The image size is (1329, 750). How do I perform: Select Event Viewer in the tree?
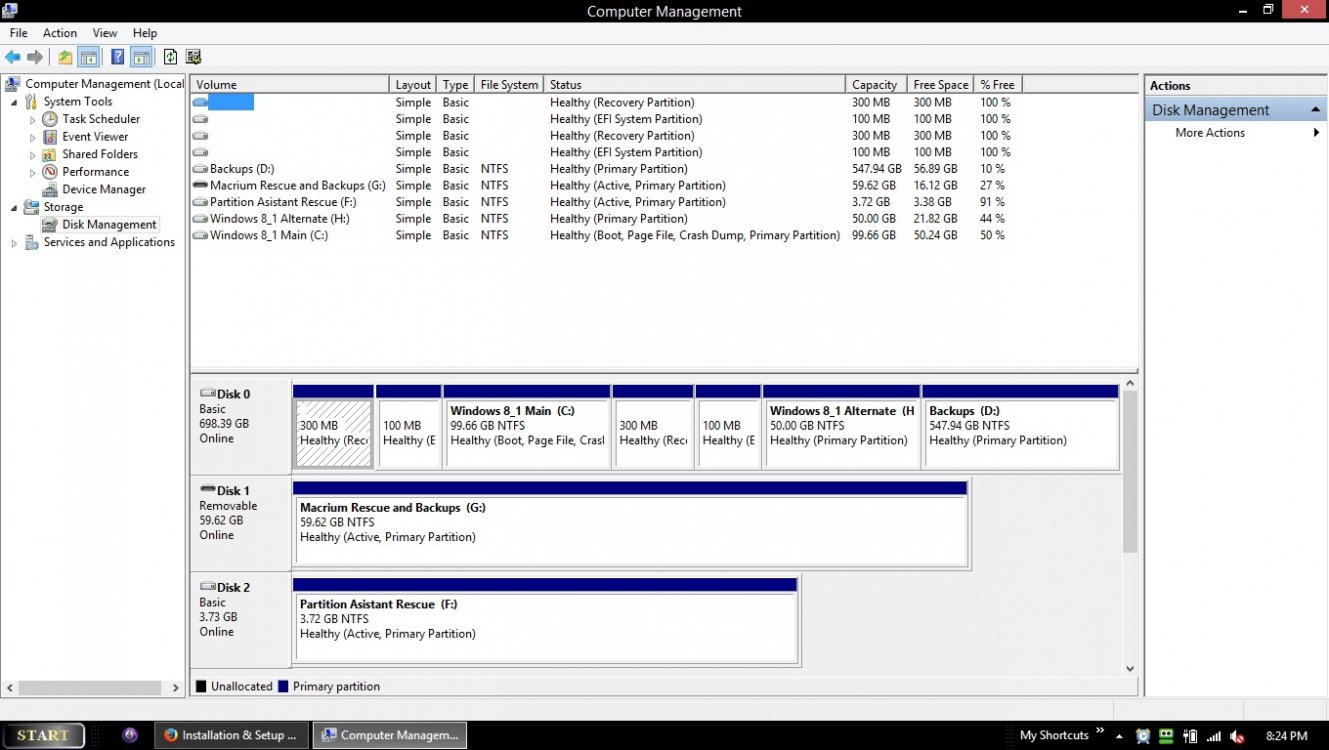(95, 137)
